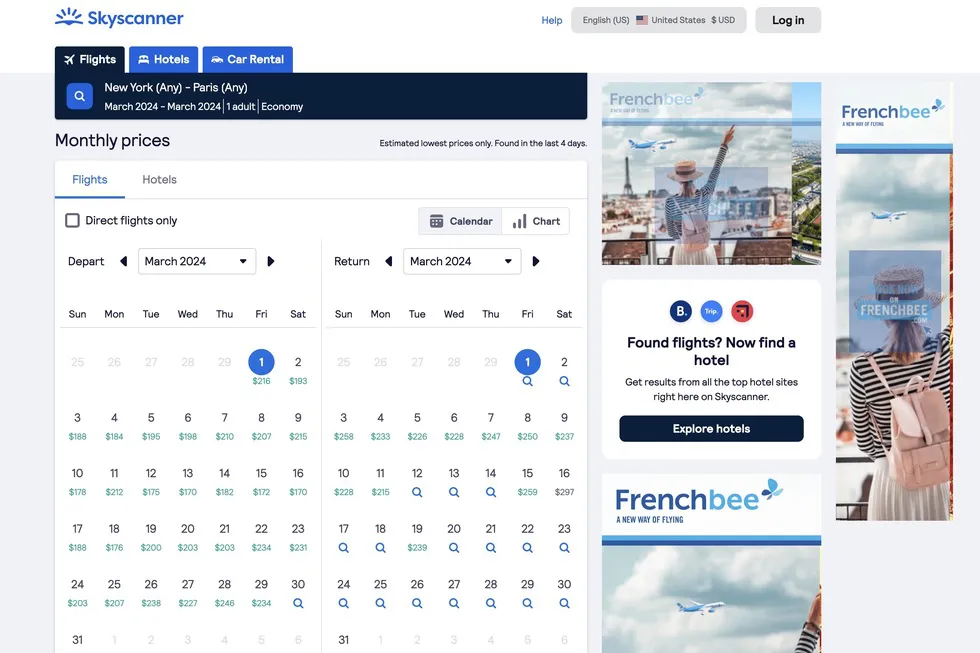Open the Return month dropdown
This screenshot has width=980, height=653.
pyautogui.click(x=462, y=261)
